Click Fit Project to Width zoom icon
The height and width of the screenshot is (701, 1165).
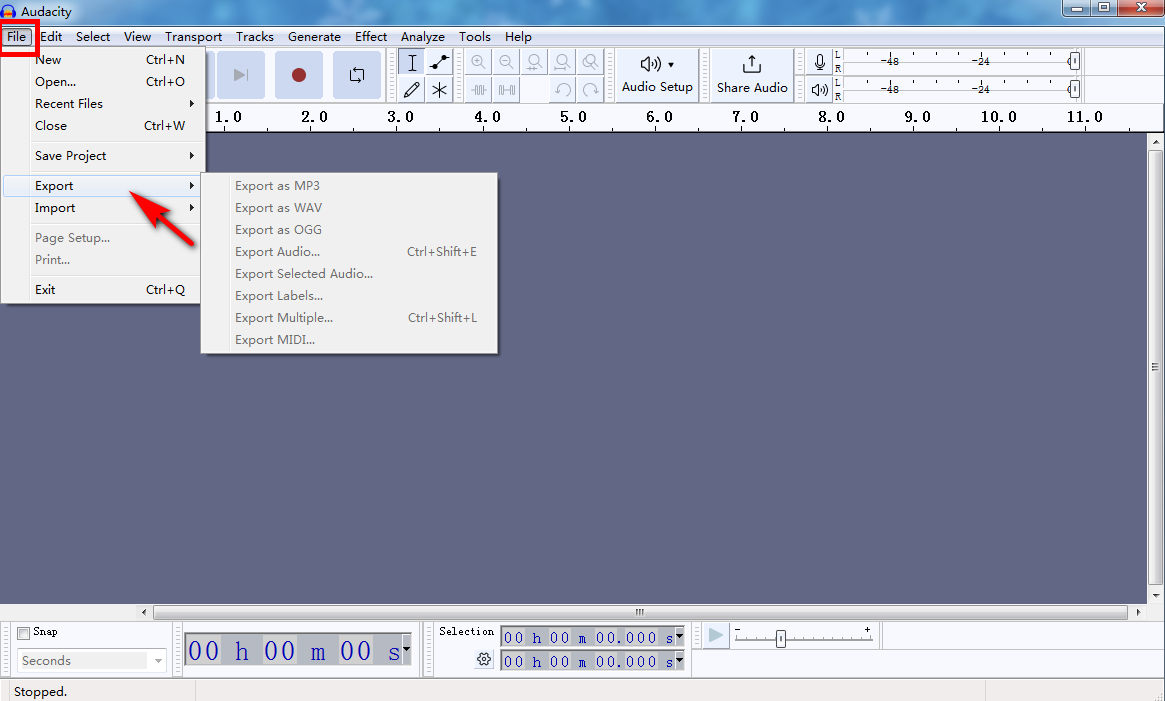562,62
